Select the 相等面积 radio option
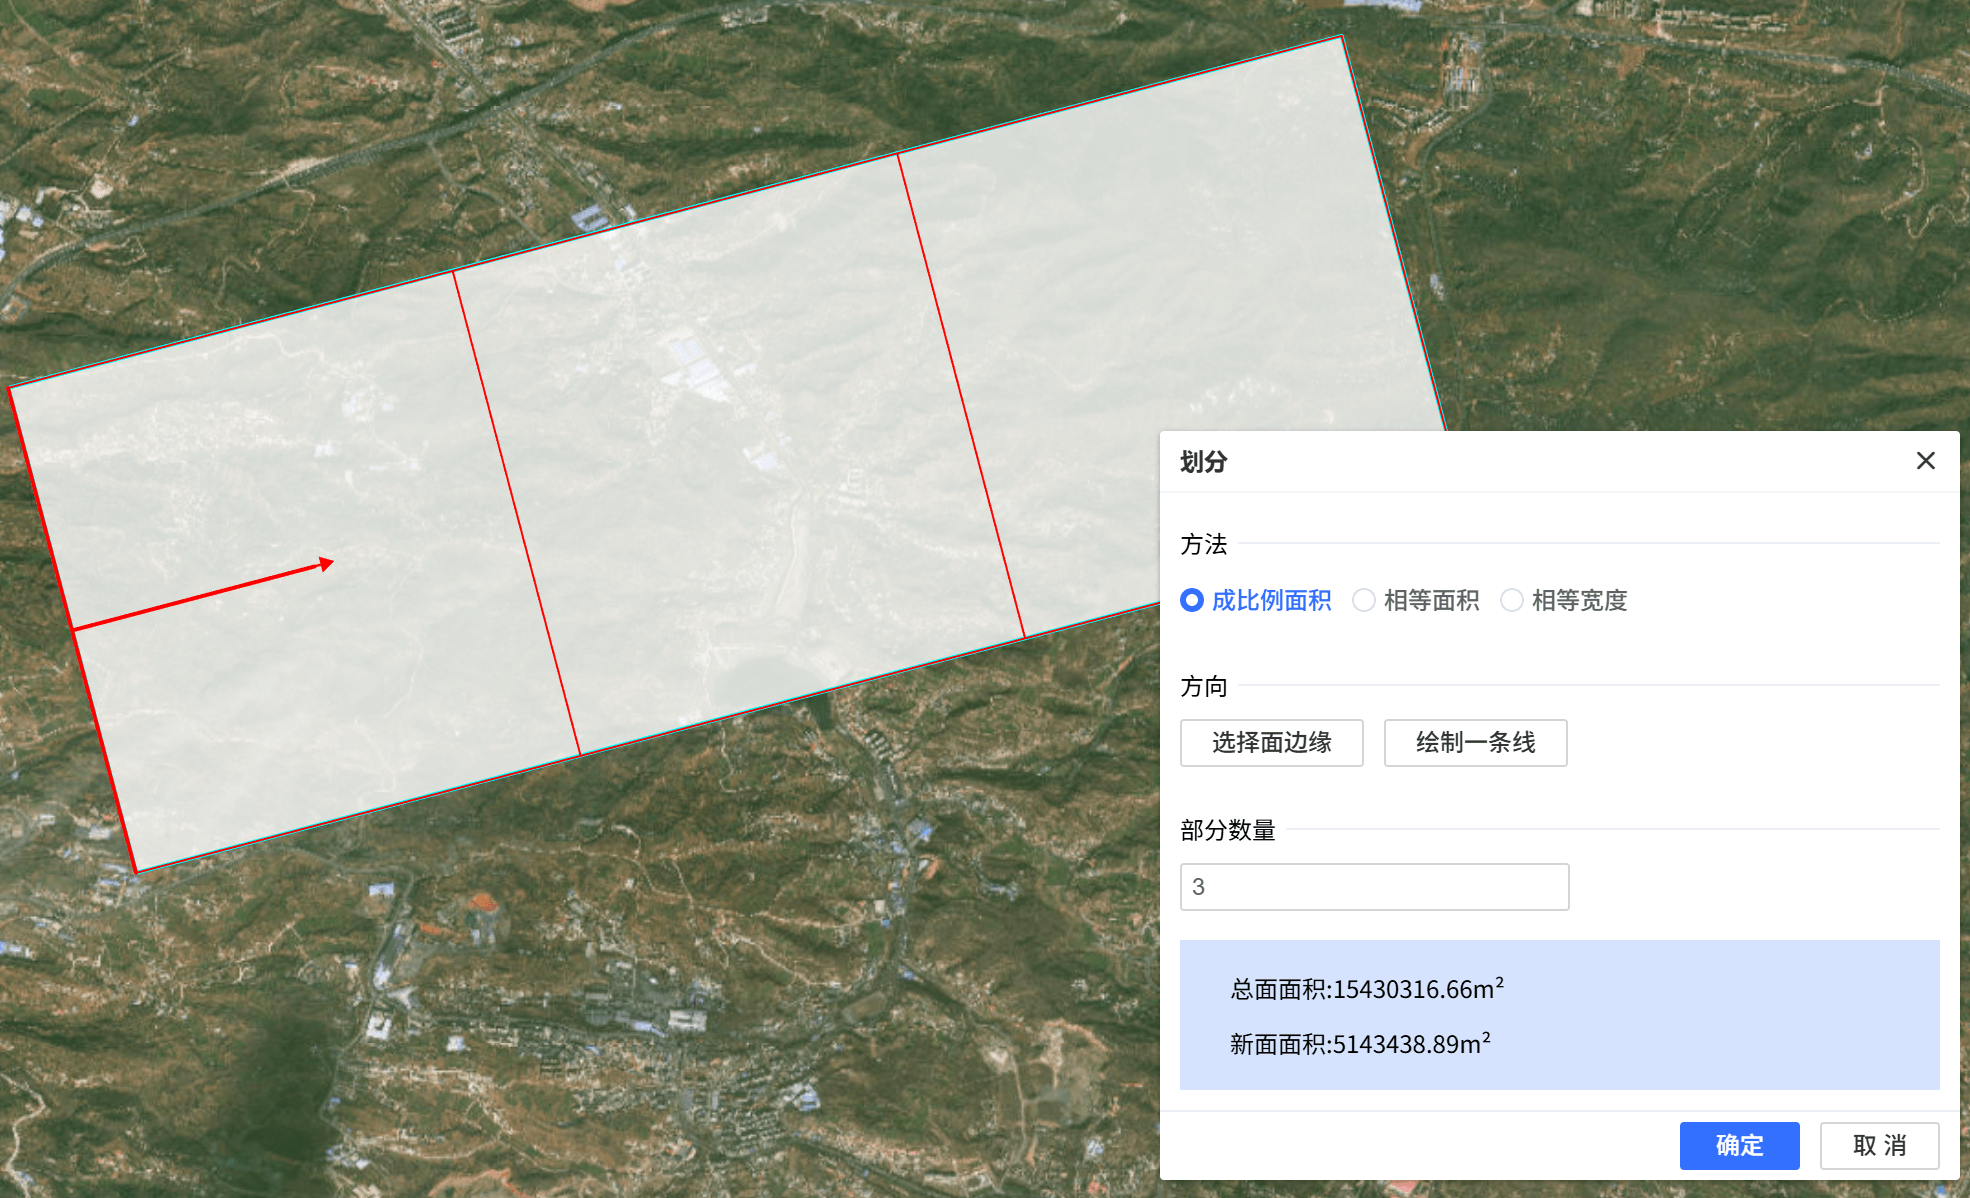Image resolution: width=1970 pixels, height=1198 pixels. pos(1364,600)
